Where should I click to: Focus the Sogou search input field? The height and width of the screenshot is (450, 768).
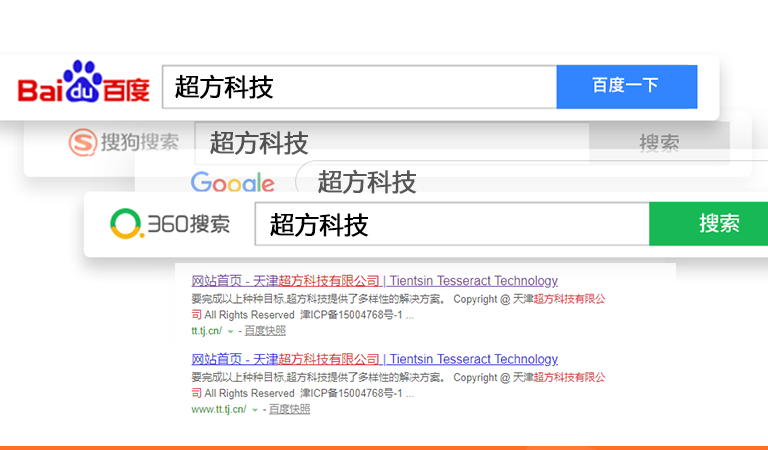click(x=392, y=142)
